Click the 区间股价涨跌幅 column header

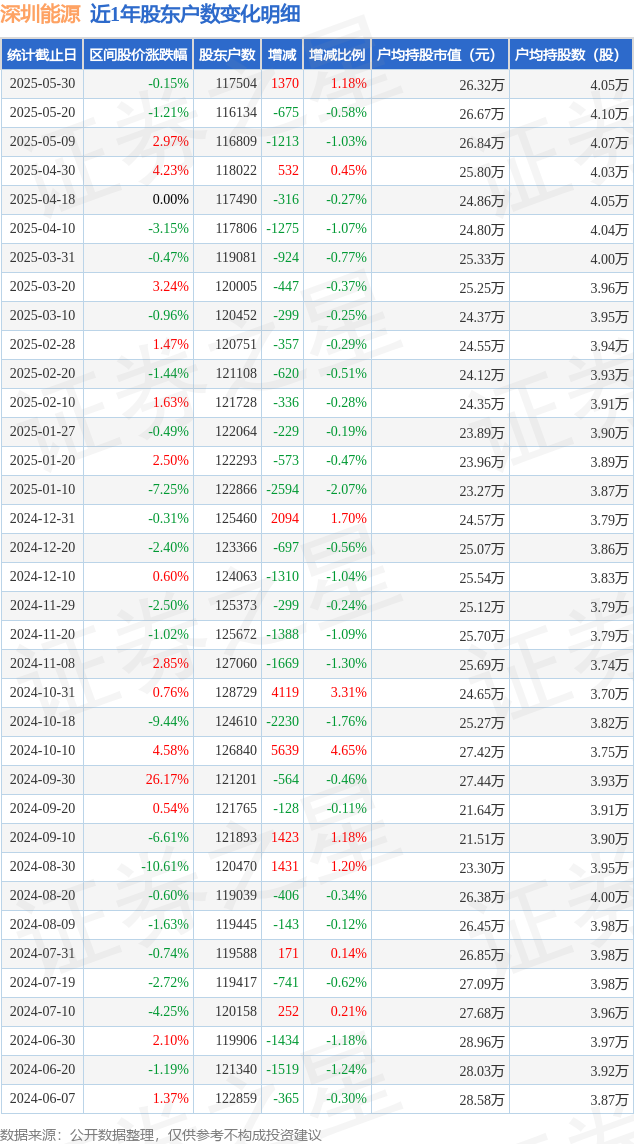(138, 55)
